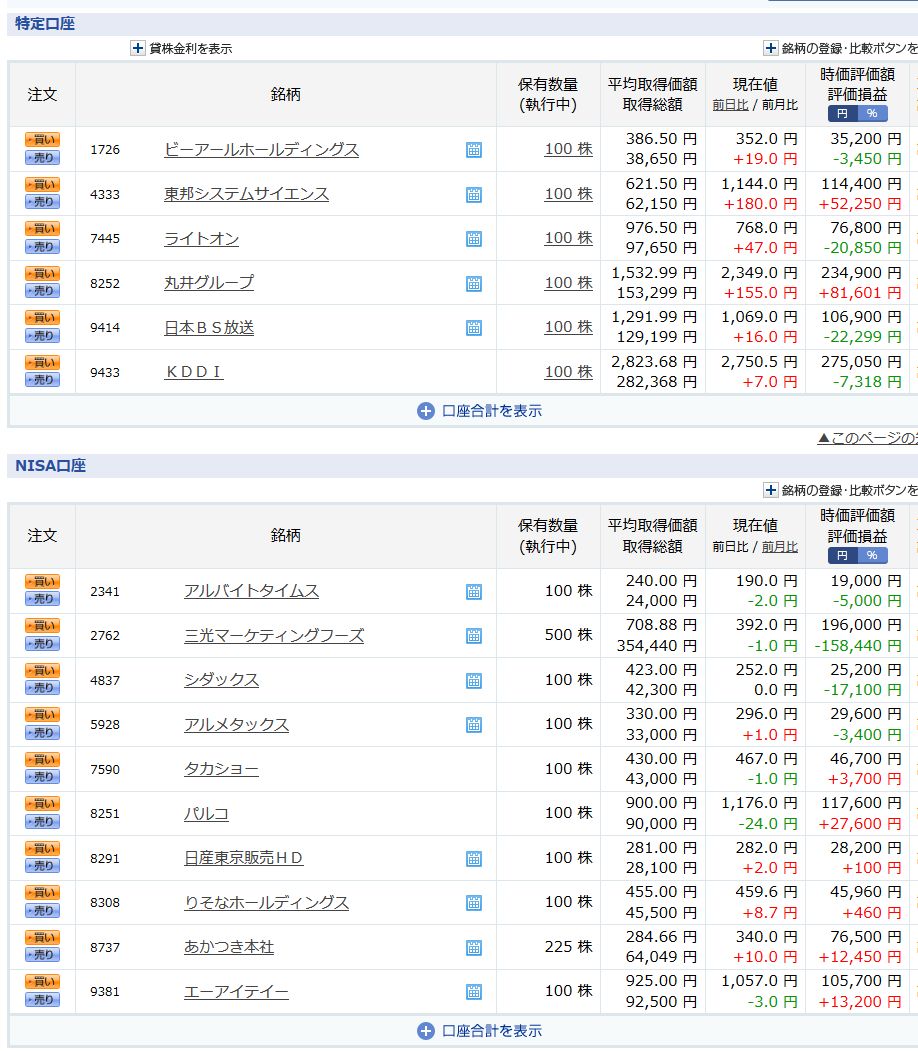Switch 特定口座 評価損益 to 円 display
The width and height of the screenshot is (918, 1051).
[842, 113]
